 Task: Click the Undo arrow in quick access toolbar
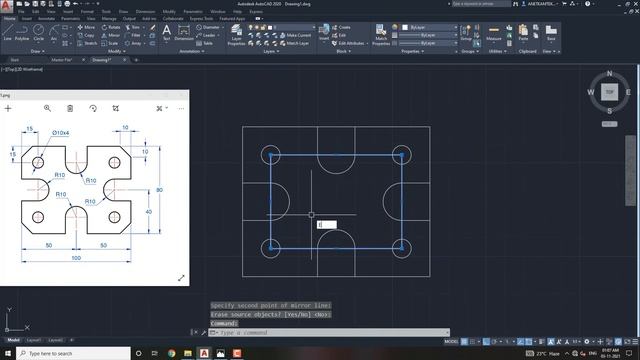coord(76,4)
